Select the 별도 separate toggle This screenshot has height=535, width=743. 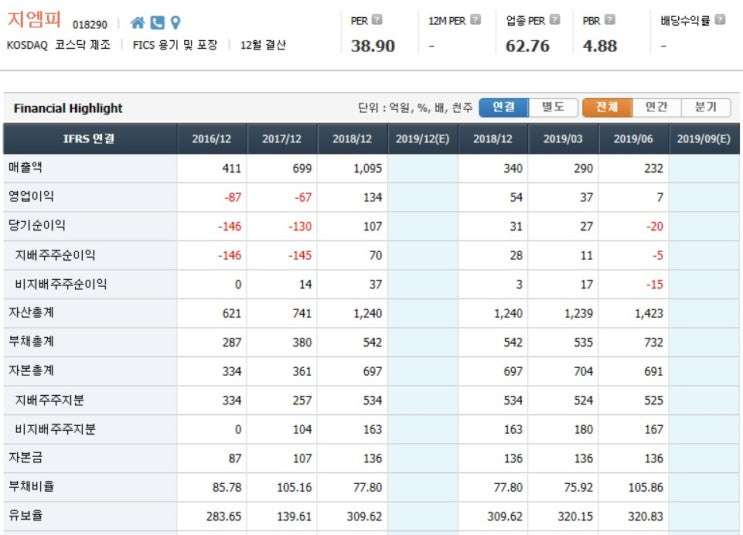[x=553, y=107]
